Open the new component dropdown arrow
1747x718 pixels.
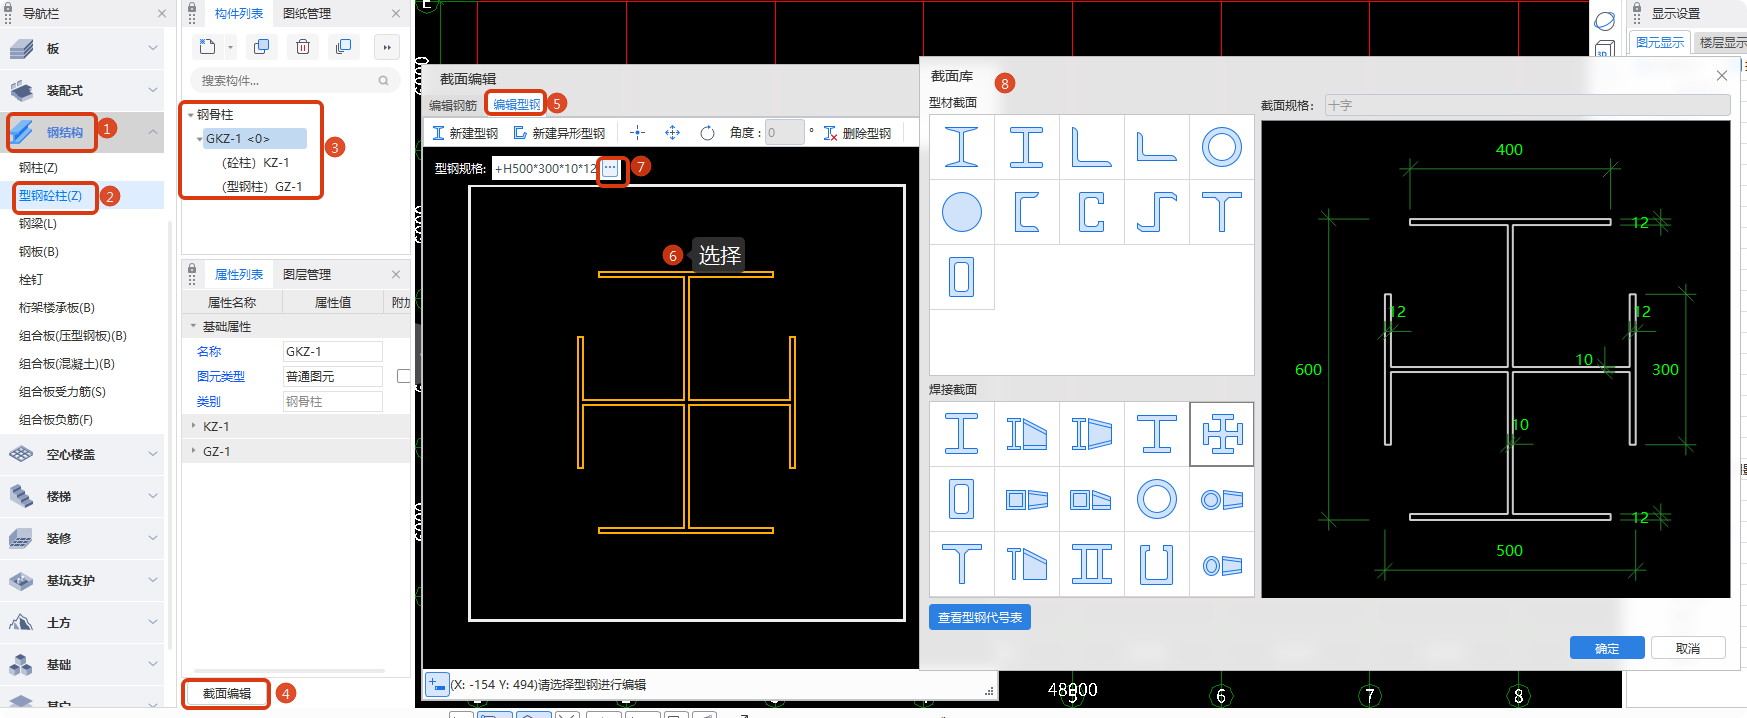coord(230,47)
